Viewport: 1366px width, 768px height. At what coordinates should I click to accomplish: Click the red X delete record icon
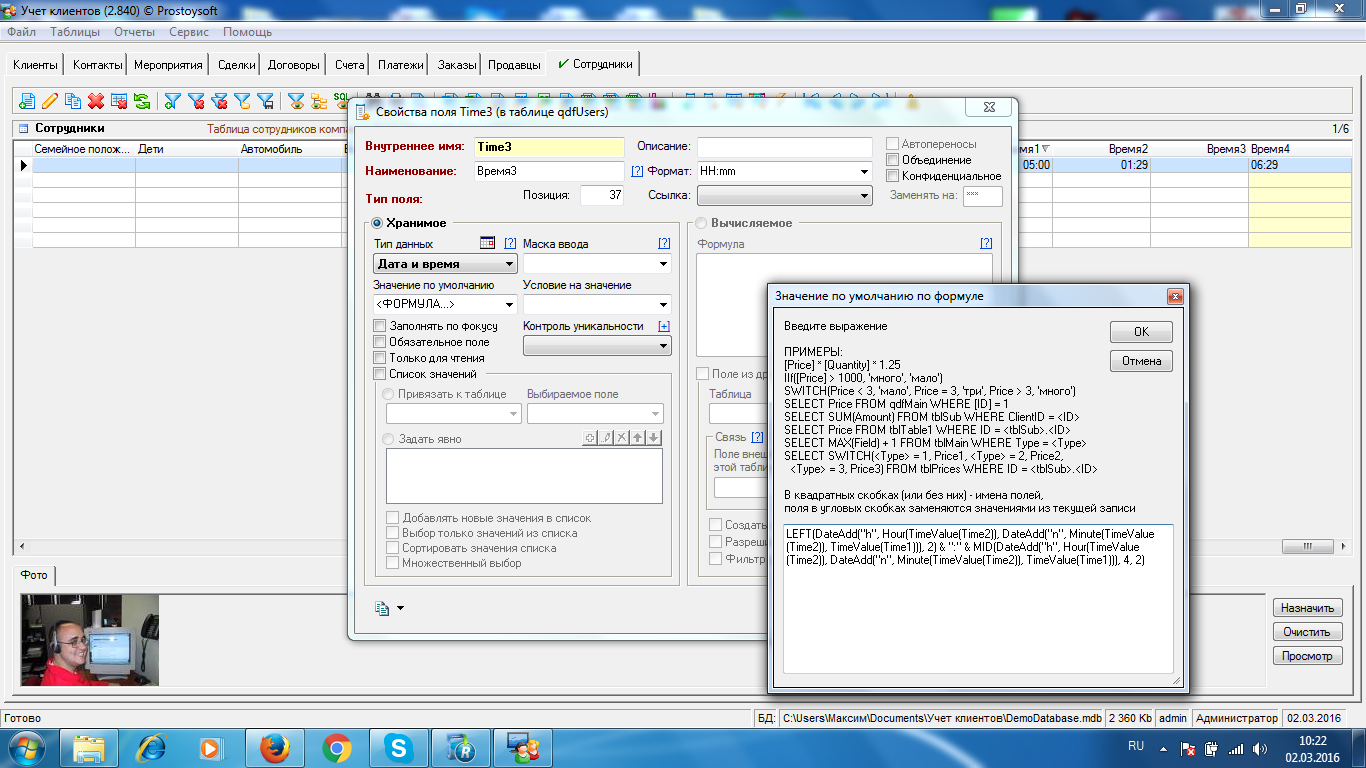coord(96,101)
